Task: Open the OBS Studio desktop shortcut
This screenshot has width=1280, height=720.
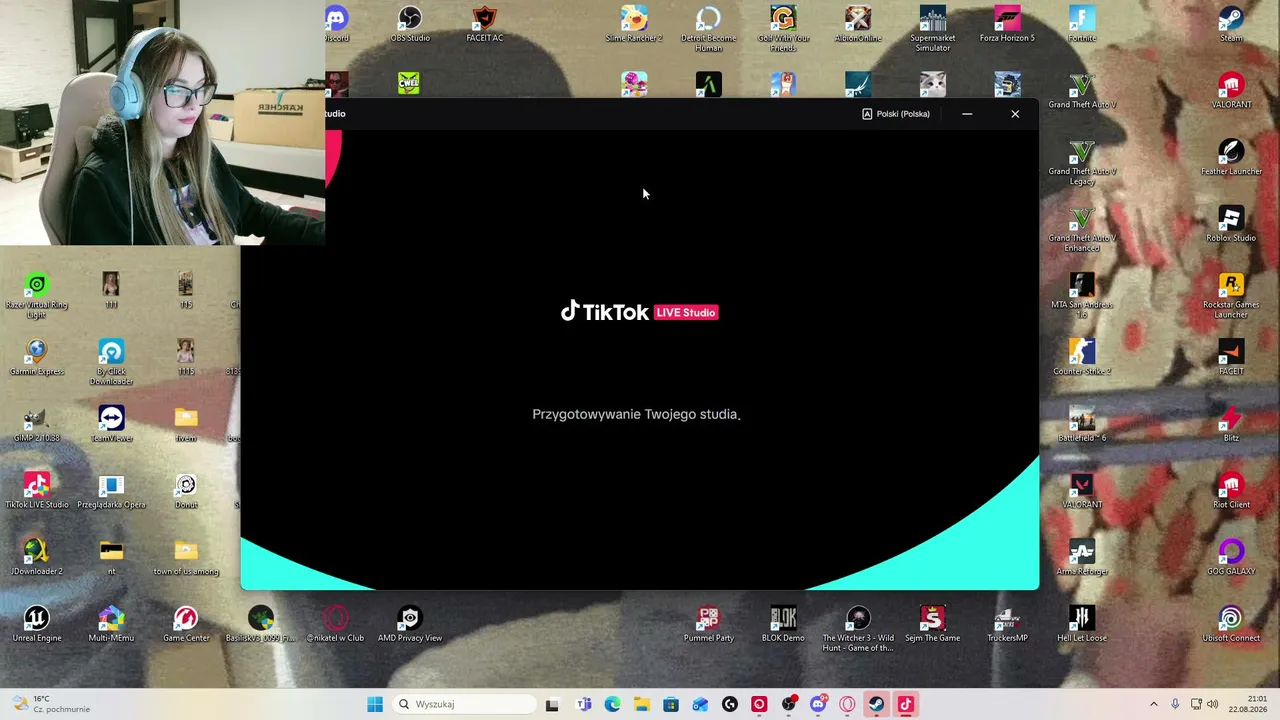Action: [x=410, y=24]
